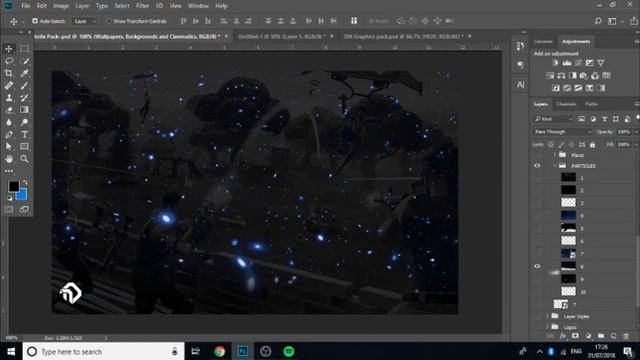Show the Flares group
Image resolution: width=640 pixels, height=360 pixels.
tap(537, 155)
